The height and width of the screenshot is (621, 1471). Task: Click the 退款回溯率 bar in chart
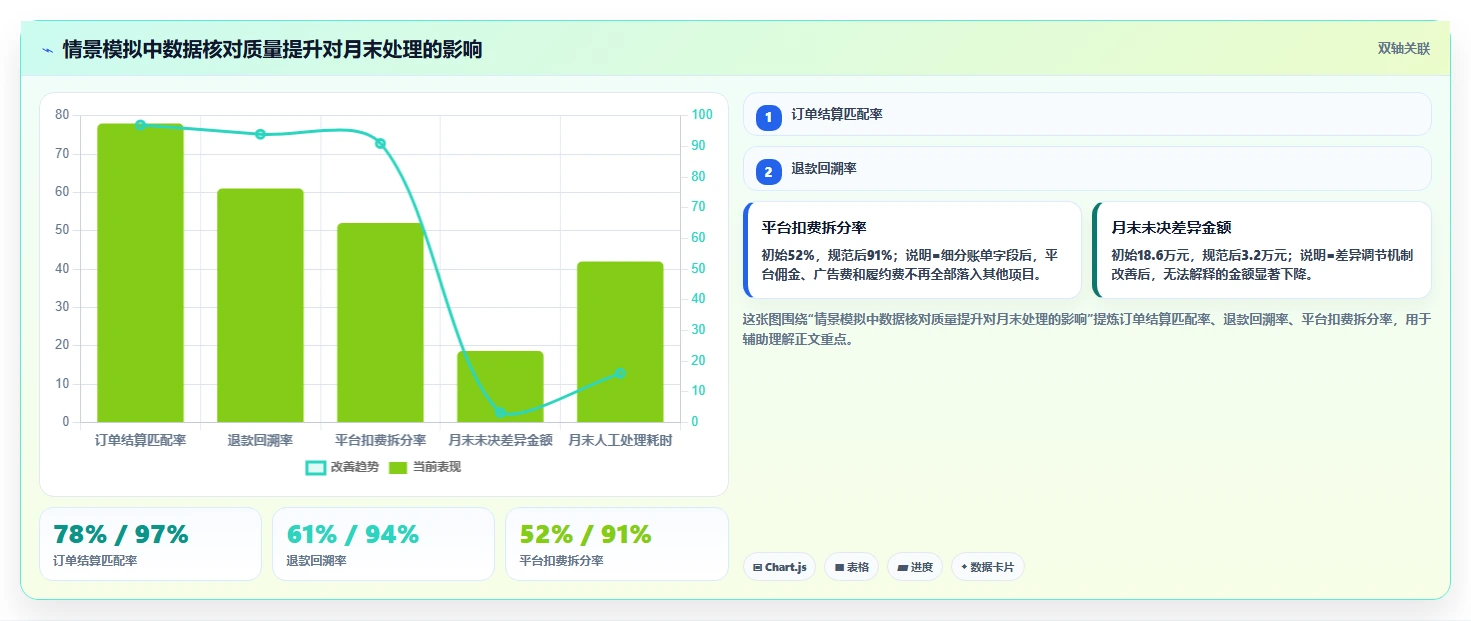pyautogui.click(x=260, y=305)
